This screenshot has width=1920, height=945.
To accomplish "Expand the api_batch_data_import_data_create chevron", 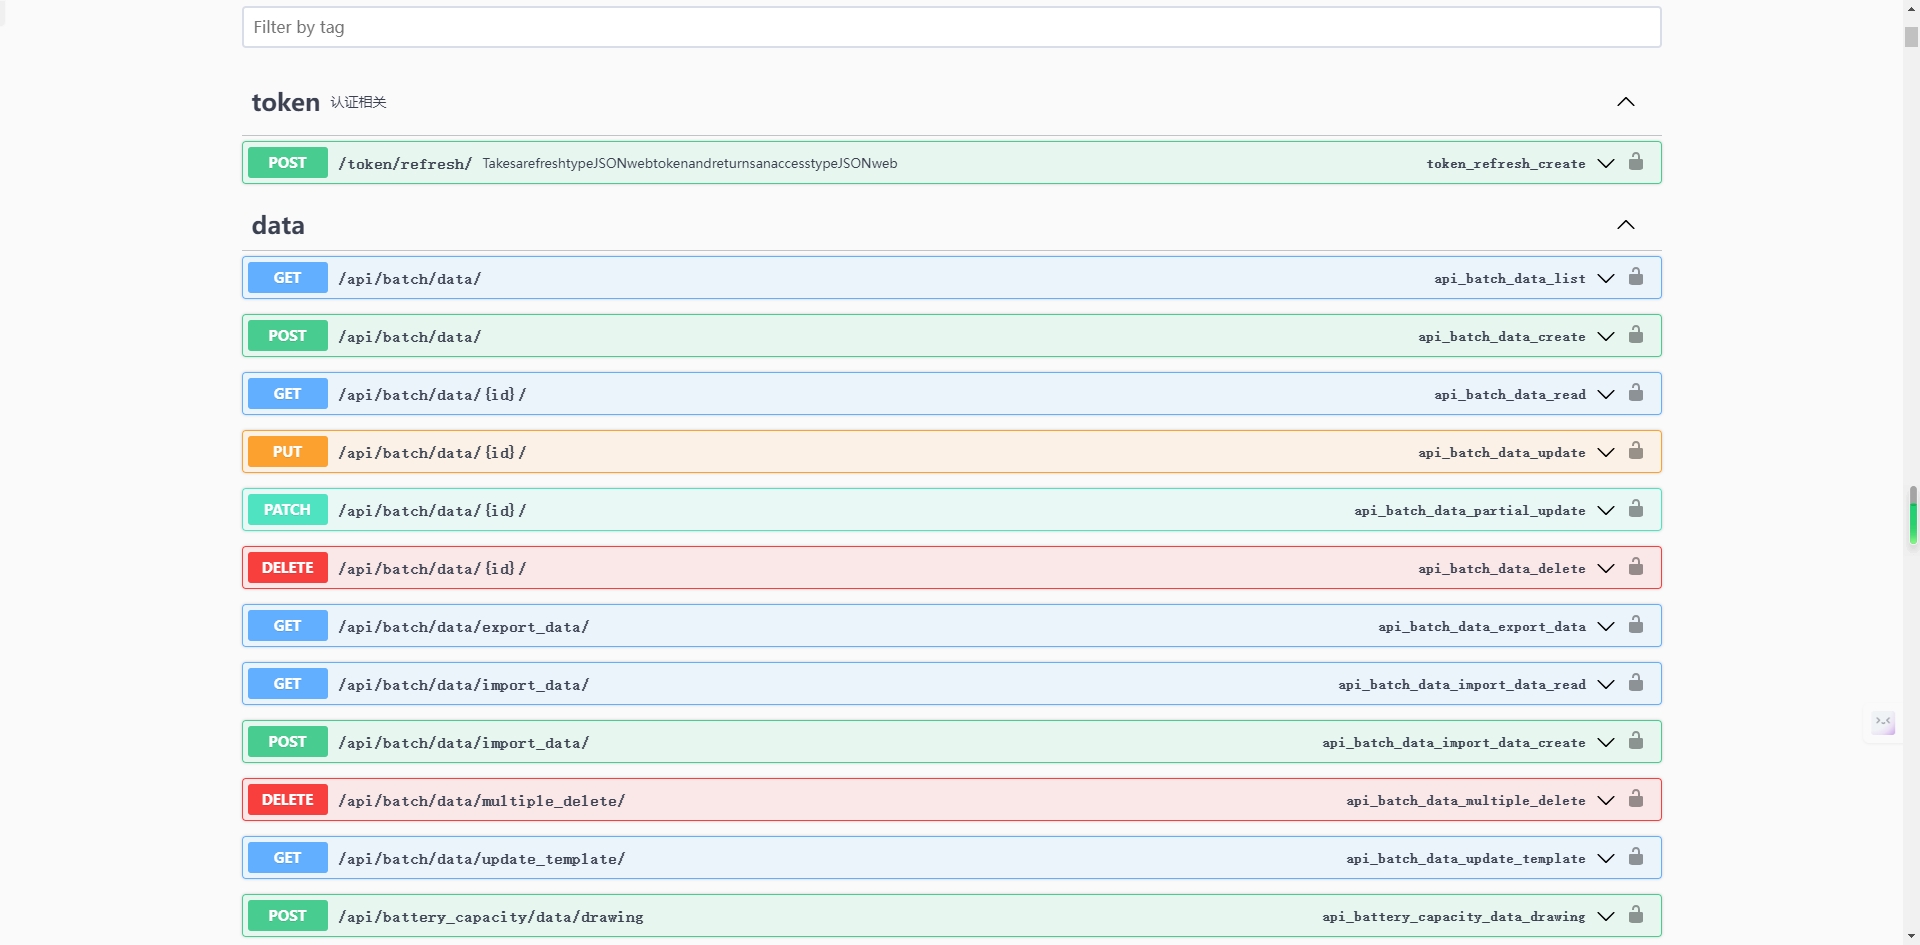I will click(1606, 742).
